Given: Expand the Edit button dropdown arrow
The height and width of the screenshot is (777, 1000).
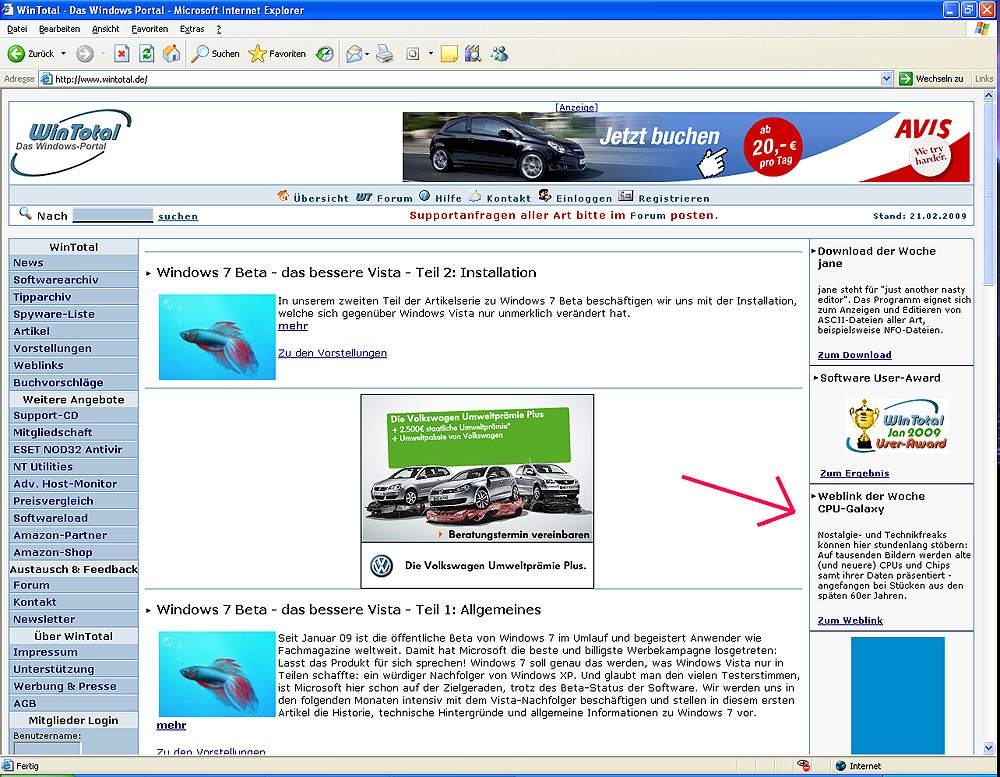Looking at the screenshot, I should [x=430, y=54].
